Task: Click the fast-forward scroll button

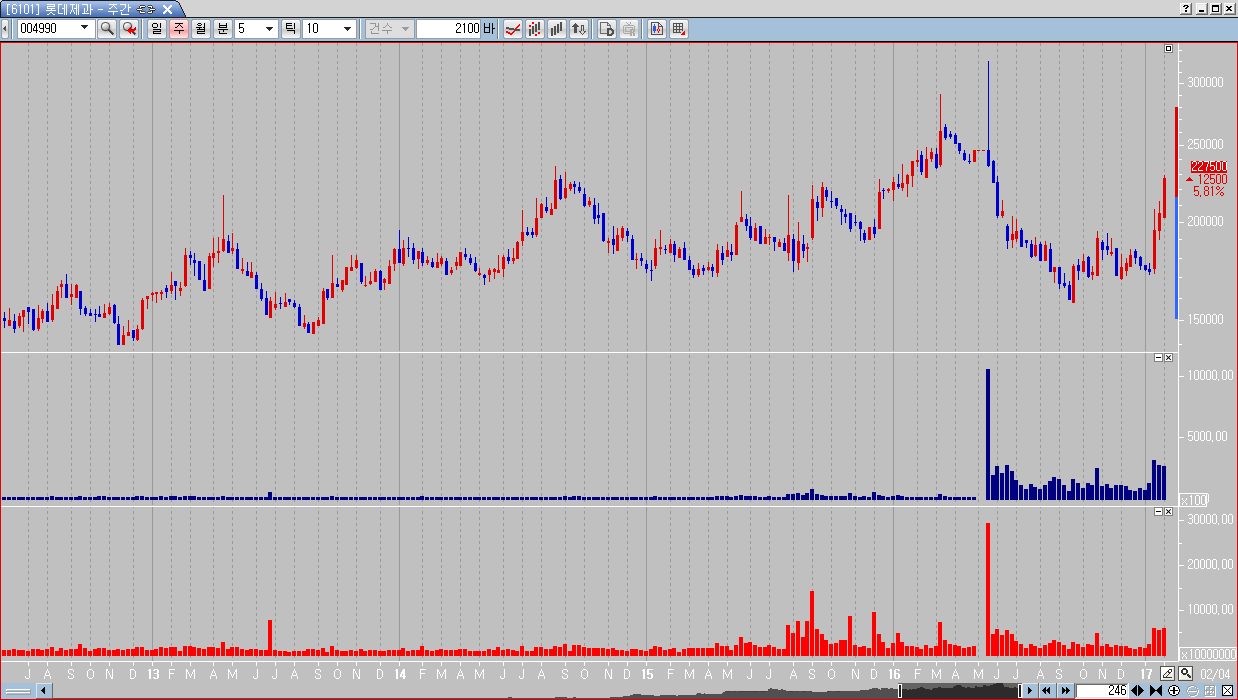Action: [1065, 691]
